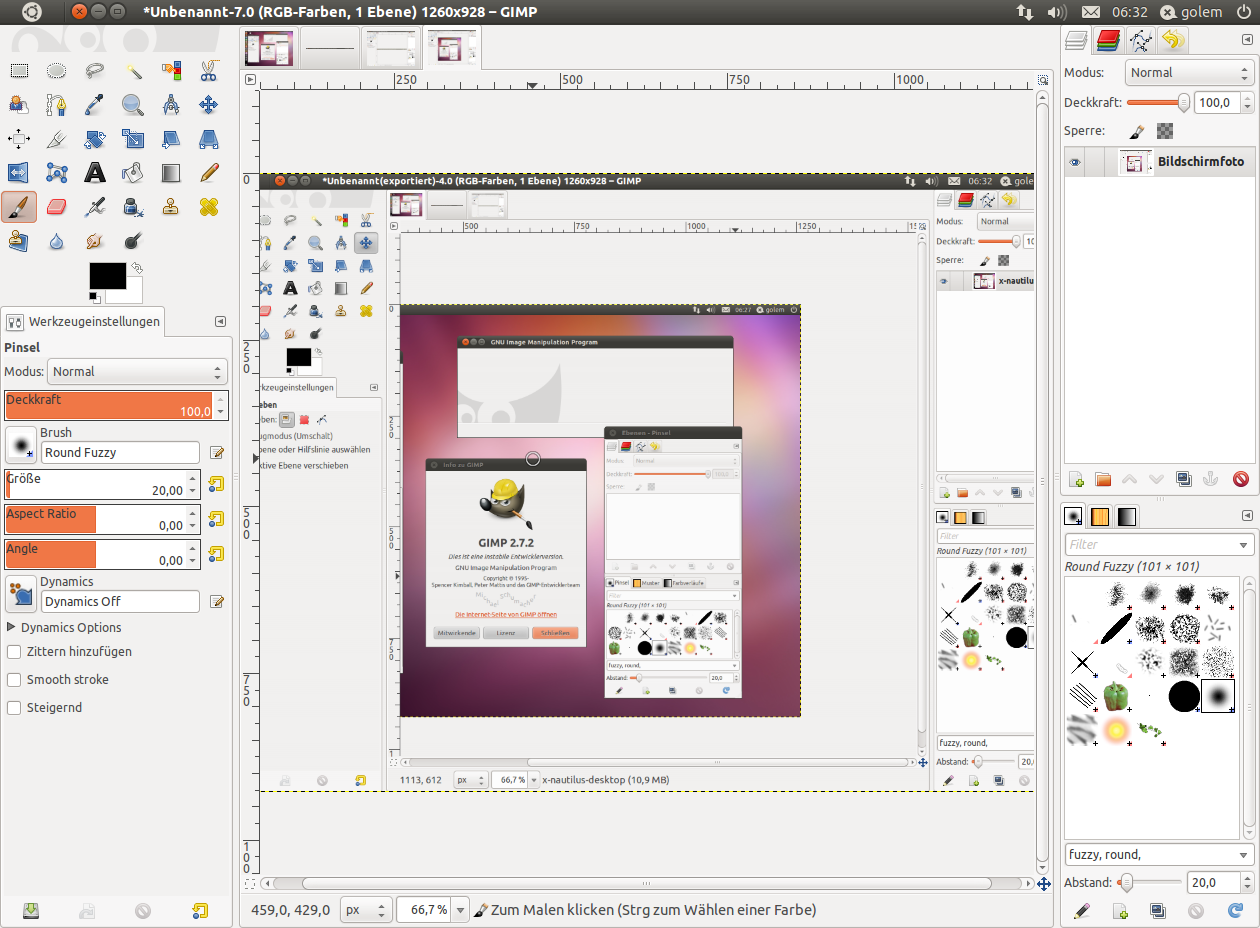The height and width of the screenshot is (928, 1260).
Task: Click the Round Fuzzy brush preview button
Action: click(20, 445)
